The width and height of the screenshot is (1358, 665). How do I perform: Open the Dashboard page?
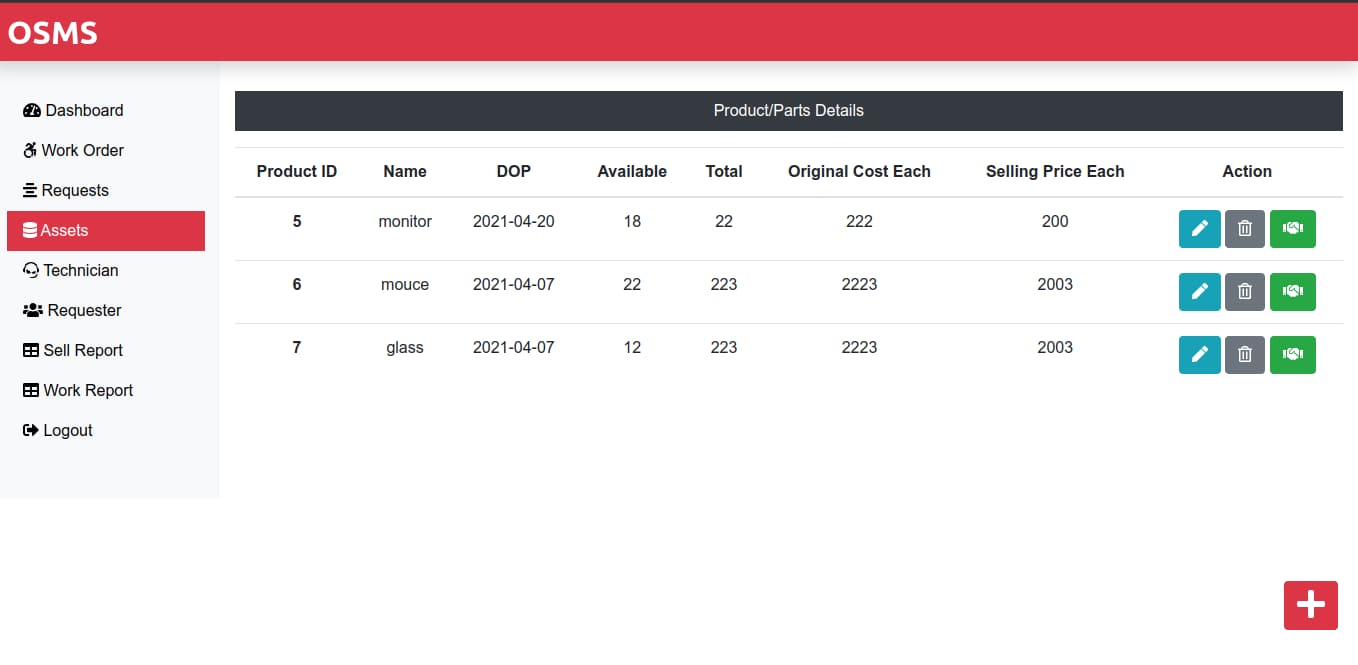click(x=82, y=110)
